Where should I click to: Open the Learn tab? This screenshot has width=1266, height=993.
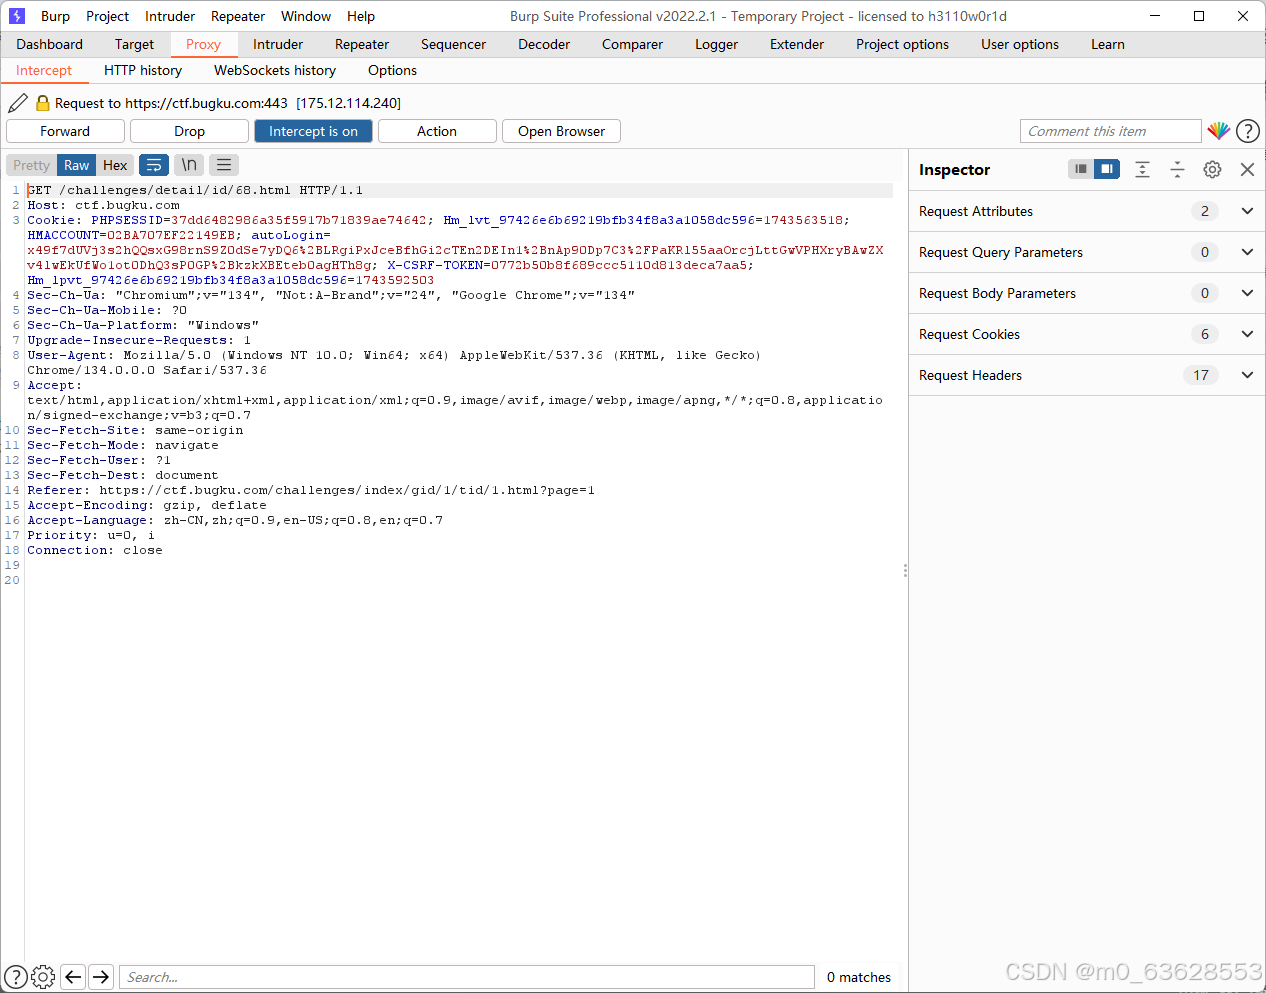1108,44
